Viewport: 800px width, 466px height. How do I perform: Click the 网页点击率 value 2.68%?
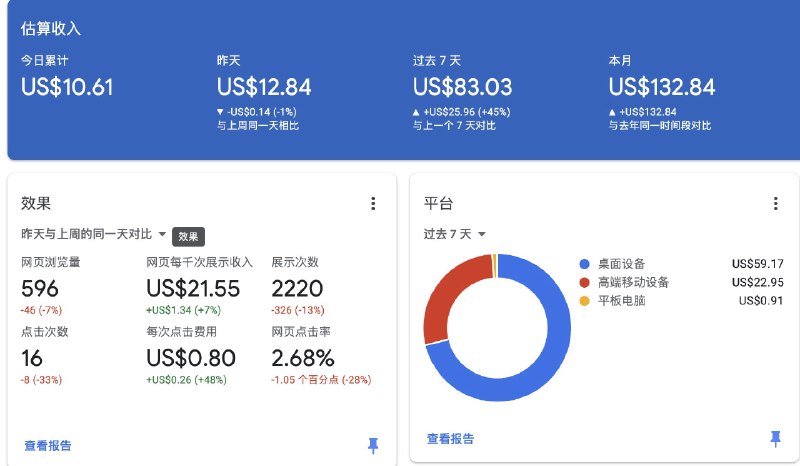coord(303,358)
